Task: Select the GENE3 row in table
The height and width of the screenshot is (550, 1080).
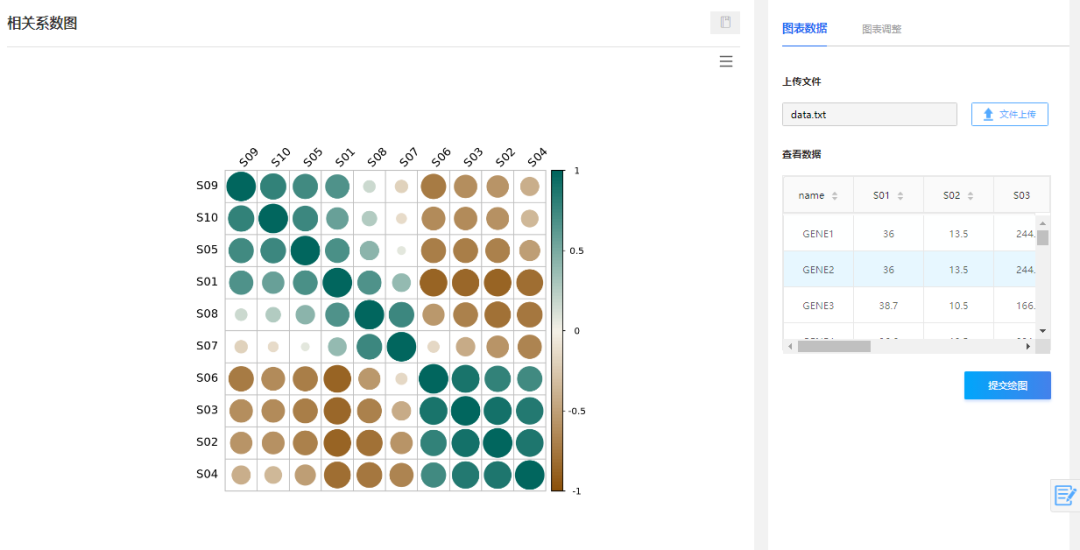Action: tap(817, 305)
